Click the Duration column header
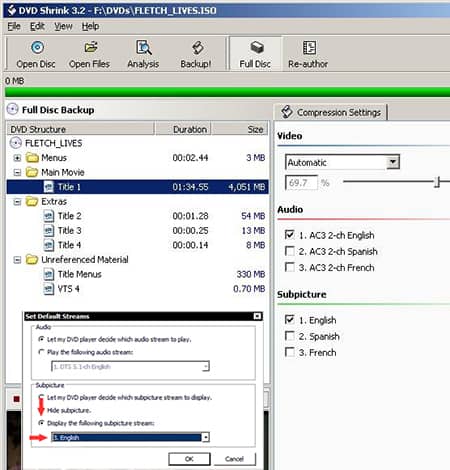The image size is (450, 470). click(x=183, y=129)
